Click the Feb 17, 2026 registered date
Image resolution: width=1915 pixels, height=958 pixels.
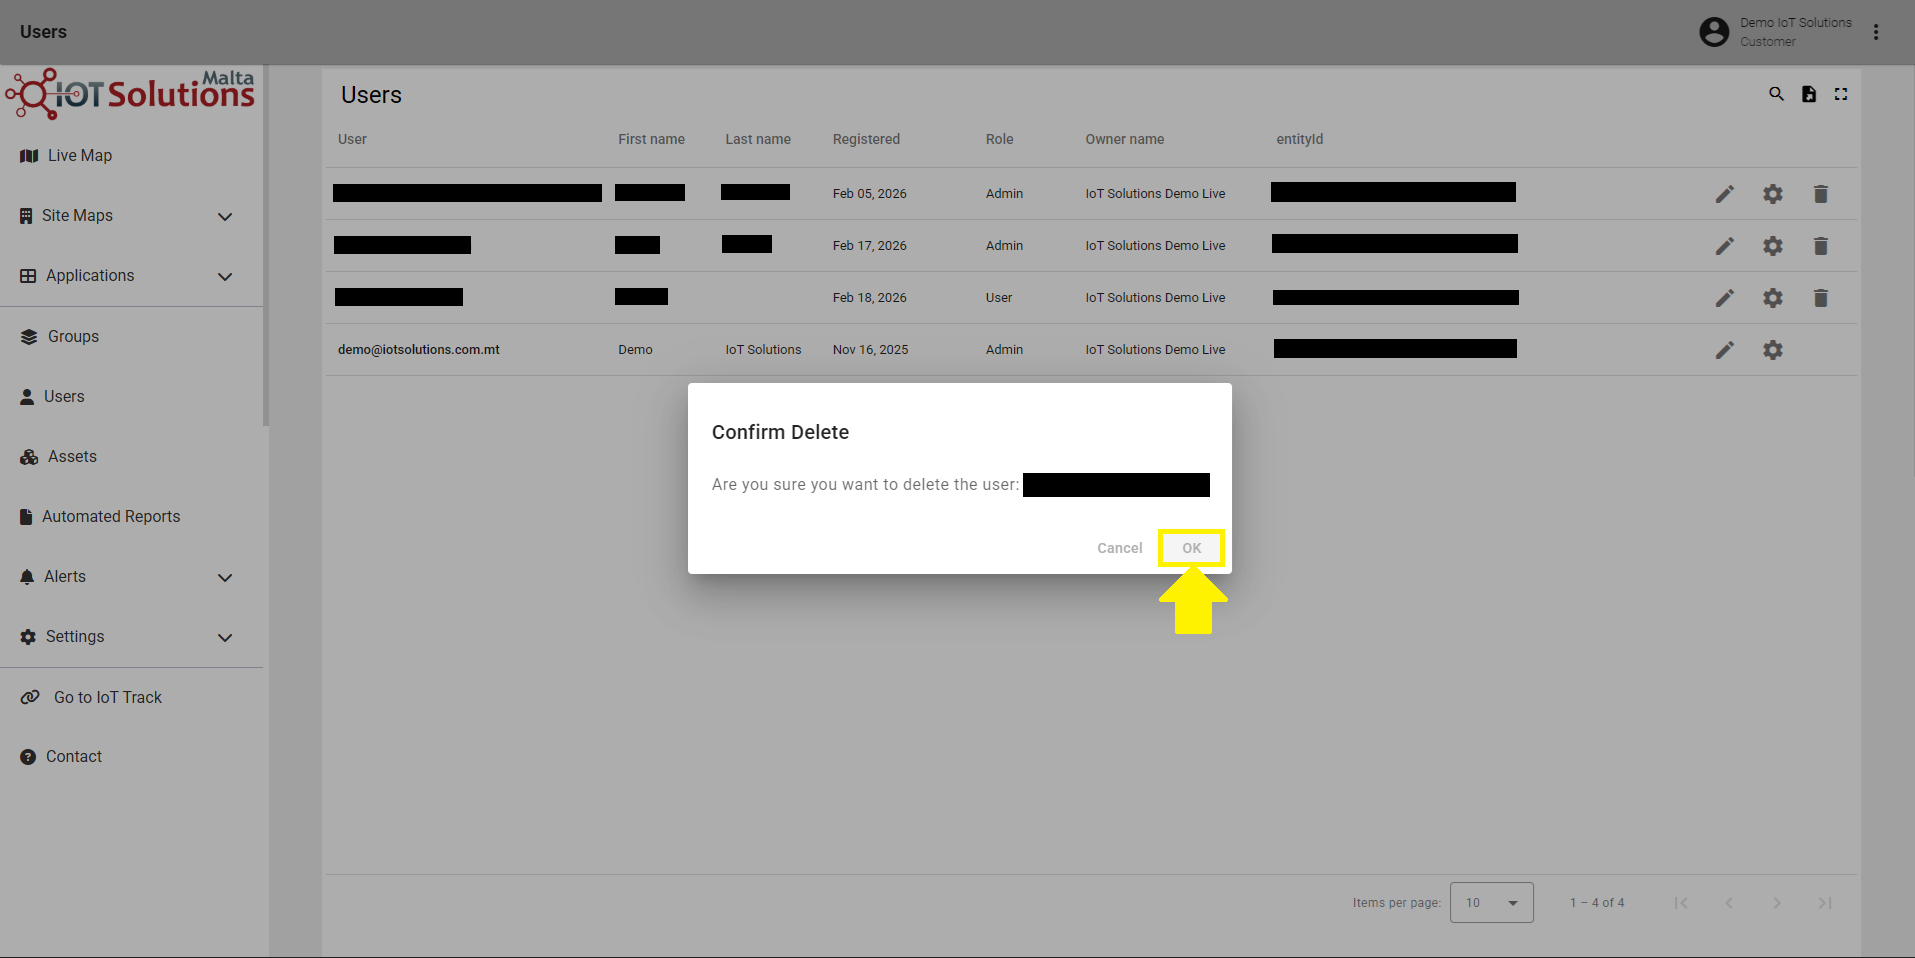point(869,246)
